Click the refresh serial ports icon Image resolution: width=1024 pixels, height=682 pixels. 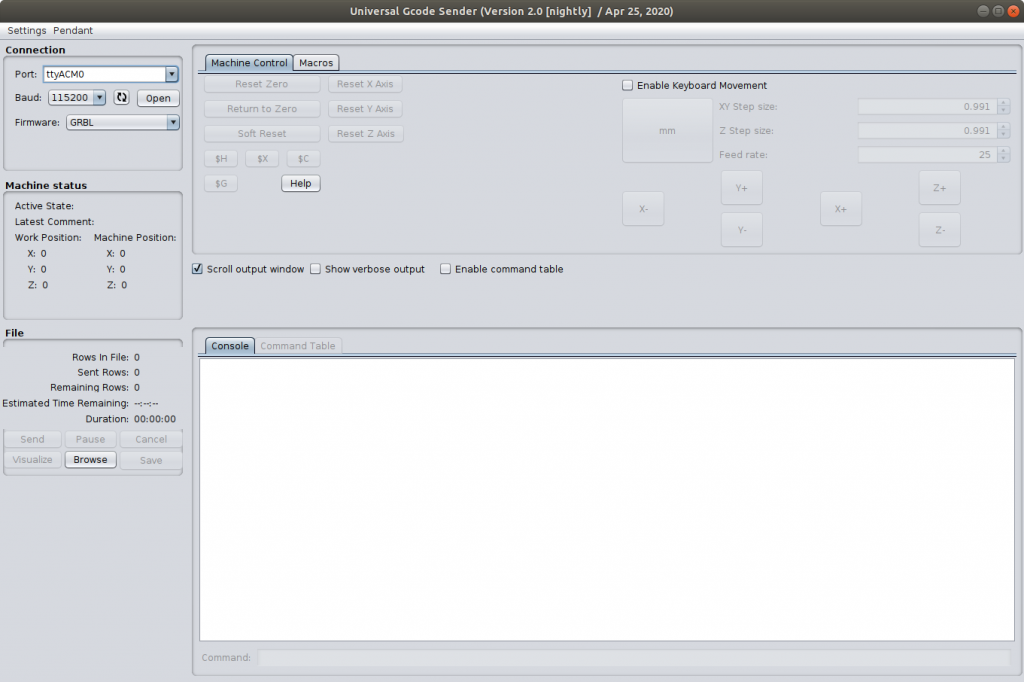click(122, 98)
